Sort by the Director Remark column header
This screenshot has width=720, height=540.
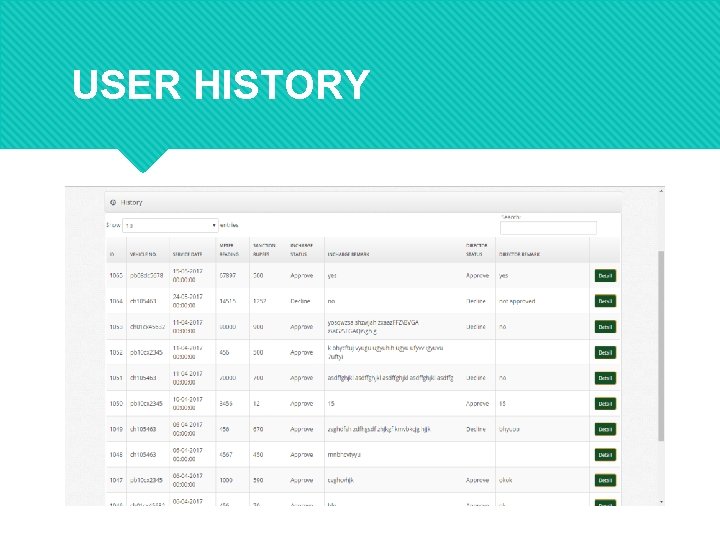[519, 254]
